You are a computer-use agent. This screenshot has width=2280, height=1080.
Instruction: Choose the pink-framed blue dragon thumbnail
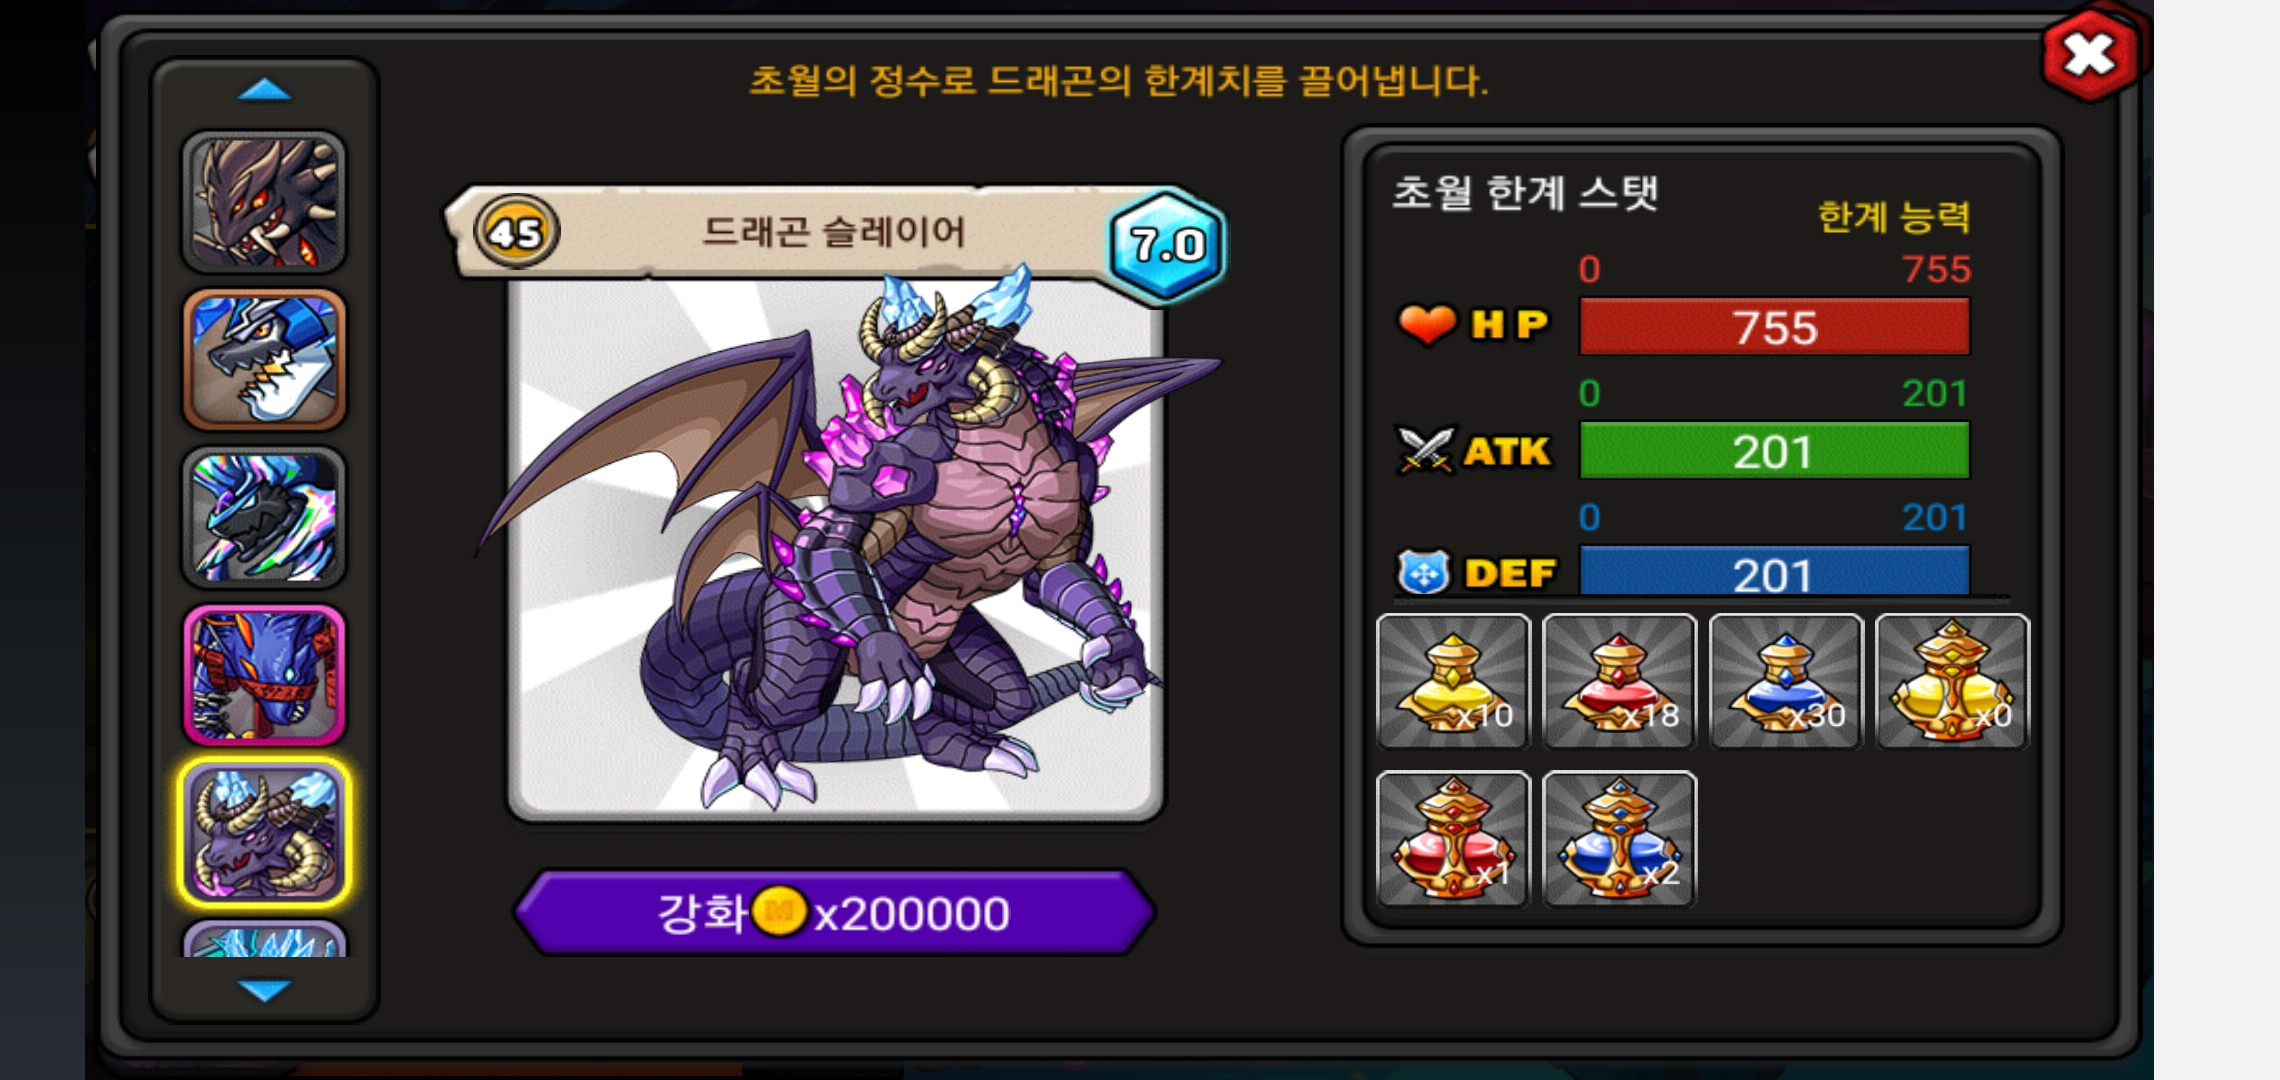click(264, 675)
